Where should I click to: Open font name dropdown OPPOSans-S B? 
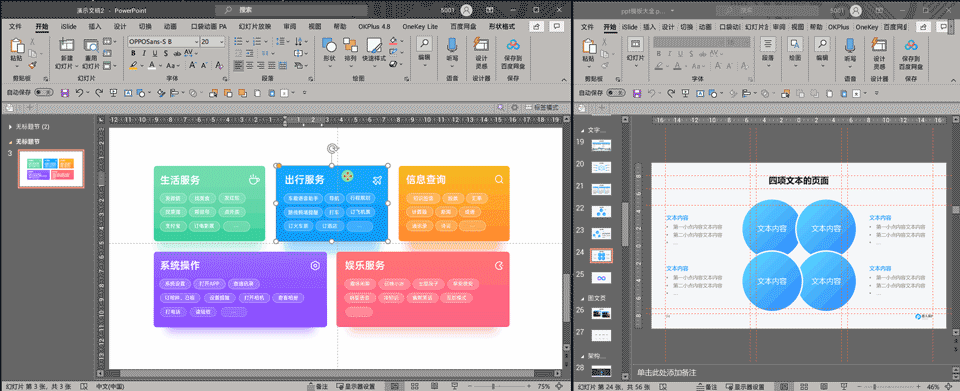coord(196,42)
